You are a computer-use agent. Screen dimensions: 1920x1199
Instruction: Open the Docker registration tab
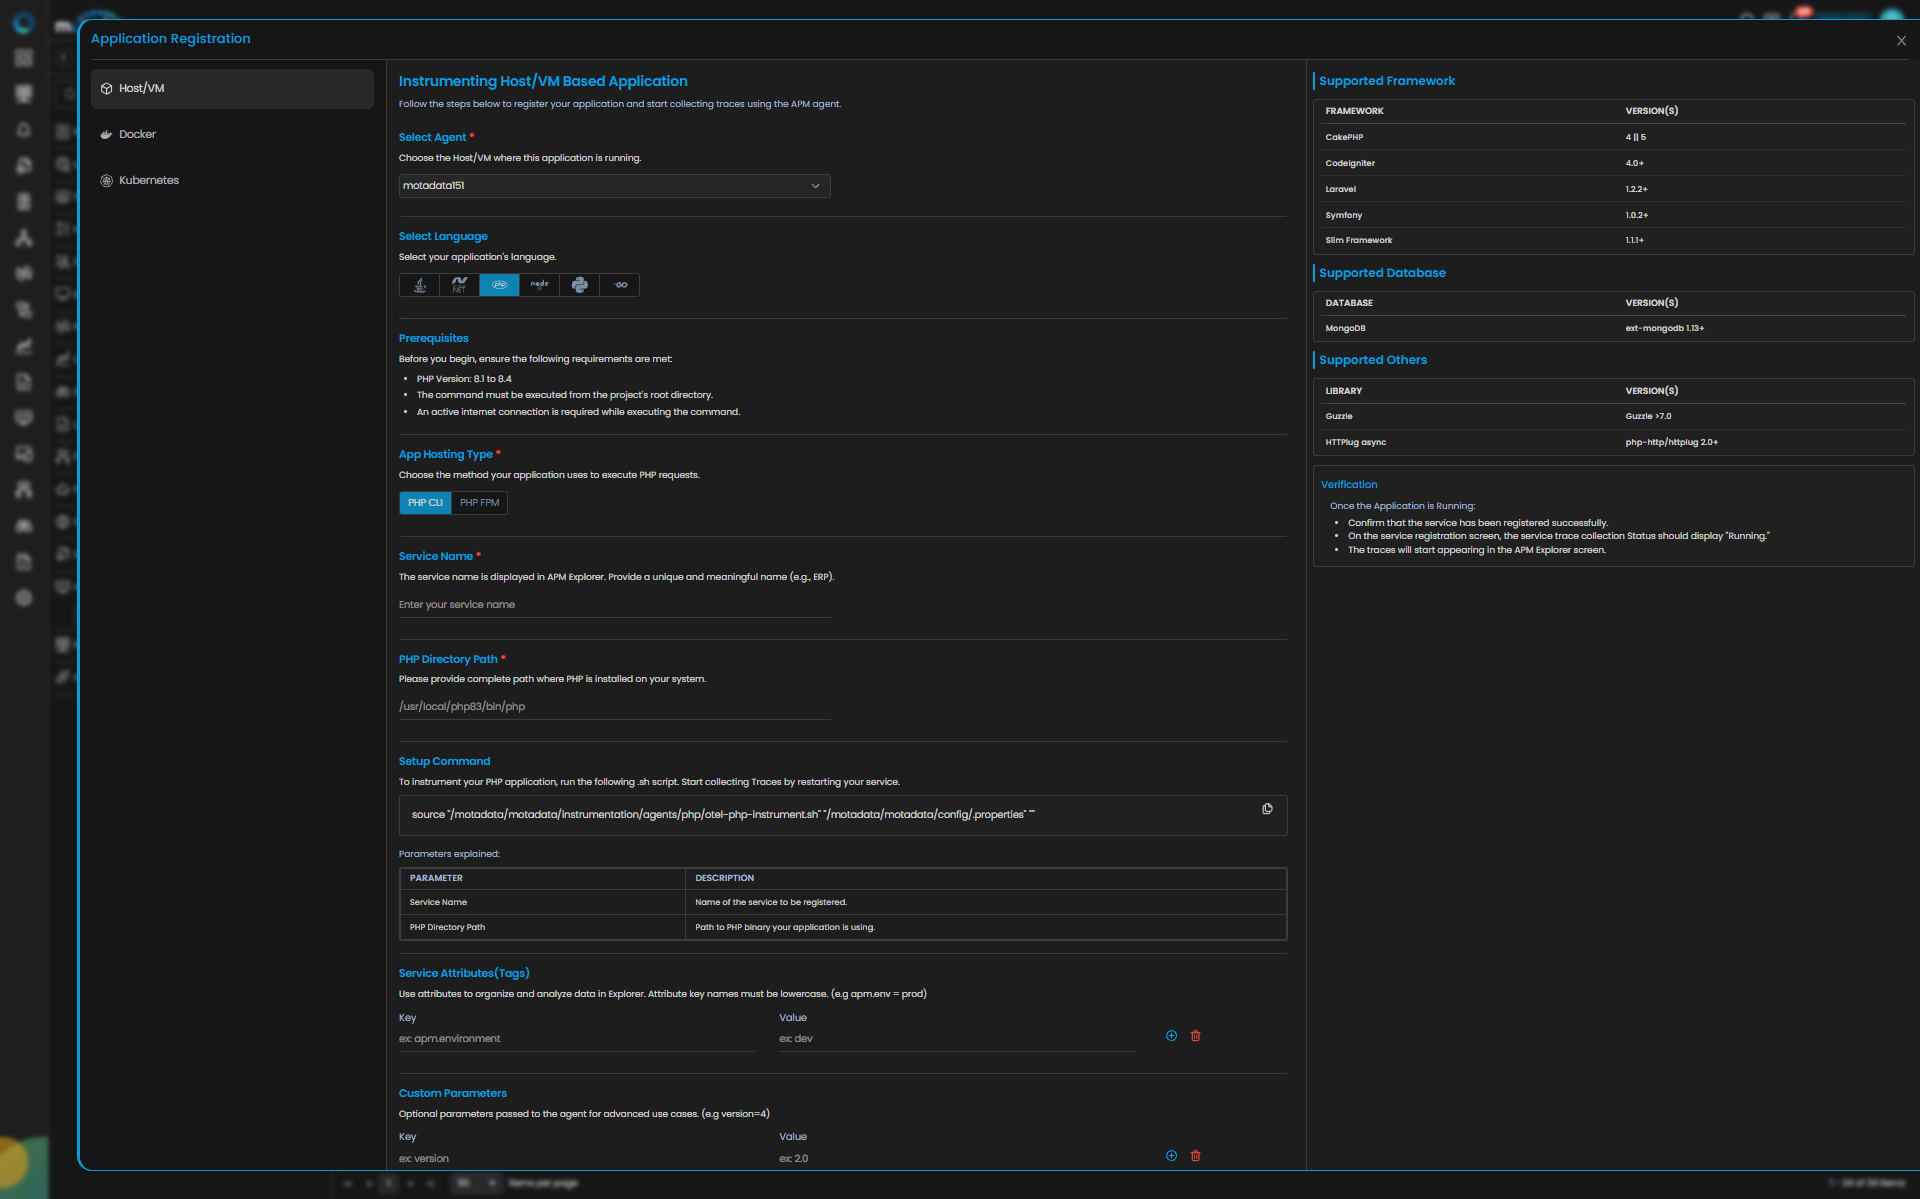pyautogui.click(x=137, y=134)
